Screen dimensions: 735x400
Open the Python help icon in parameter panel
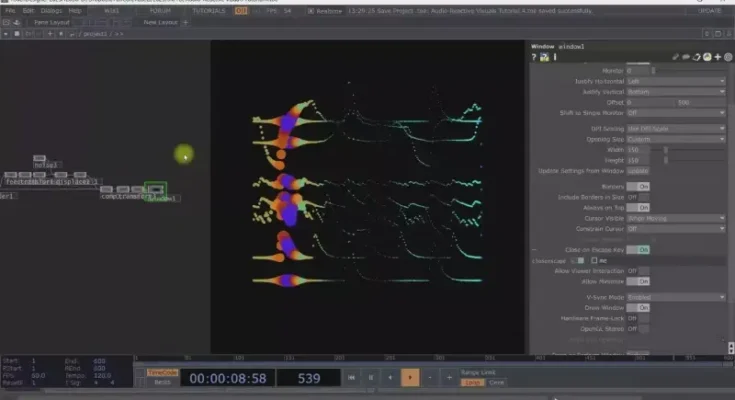tap(544, 57)
